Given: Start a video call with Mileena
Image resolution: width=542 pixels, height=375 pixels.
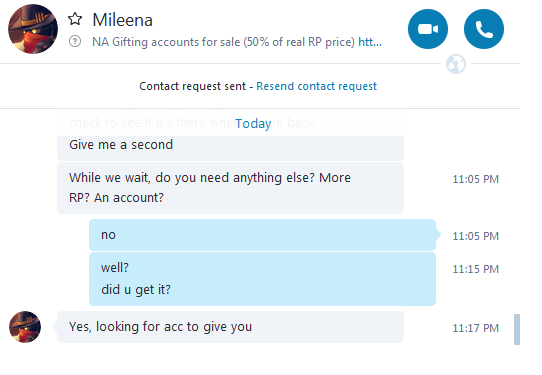Looking at the screenshot, I should pos(428,29).
